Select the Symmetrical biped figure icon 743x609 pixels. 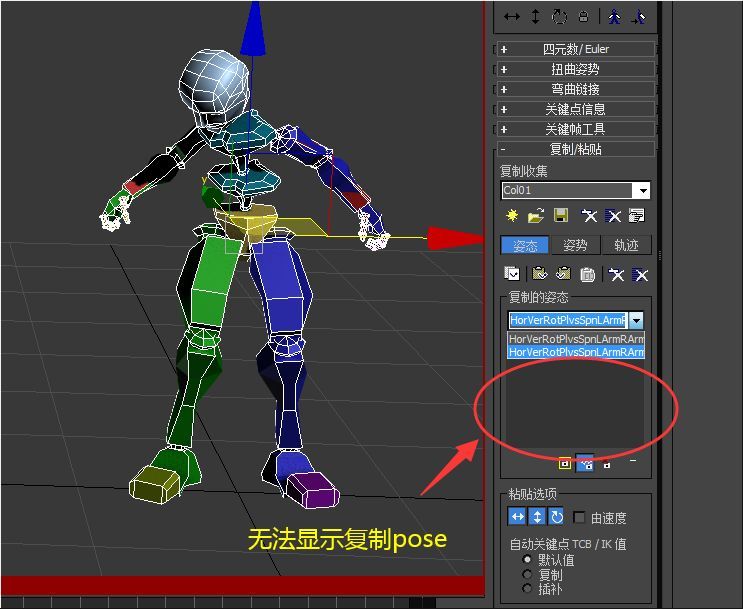[615, 17]
